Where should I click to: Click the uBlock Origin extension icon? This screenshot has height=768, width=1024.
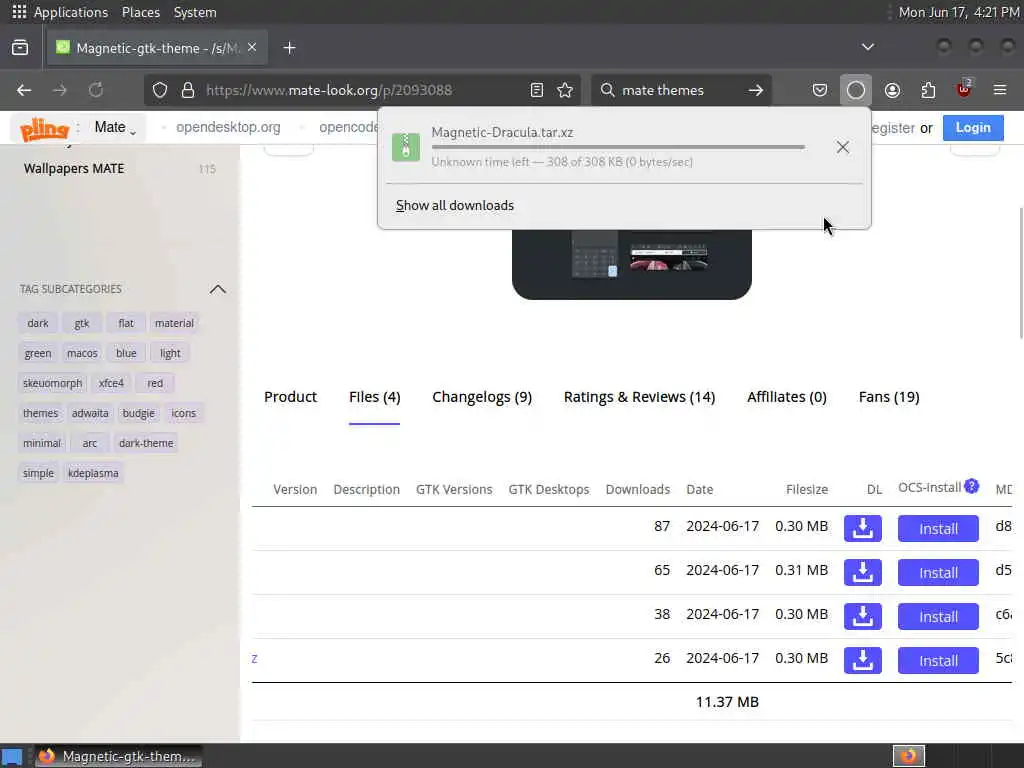pos(964,90)
